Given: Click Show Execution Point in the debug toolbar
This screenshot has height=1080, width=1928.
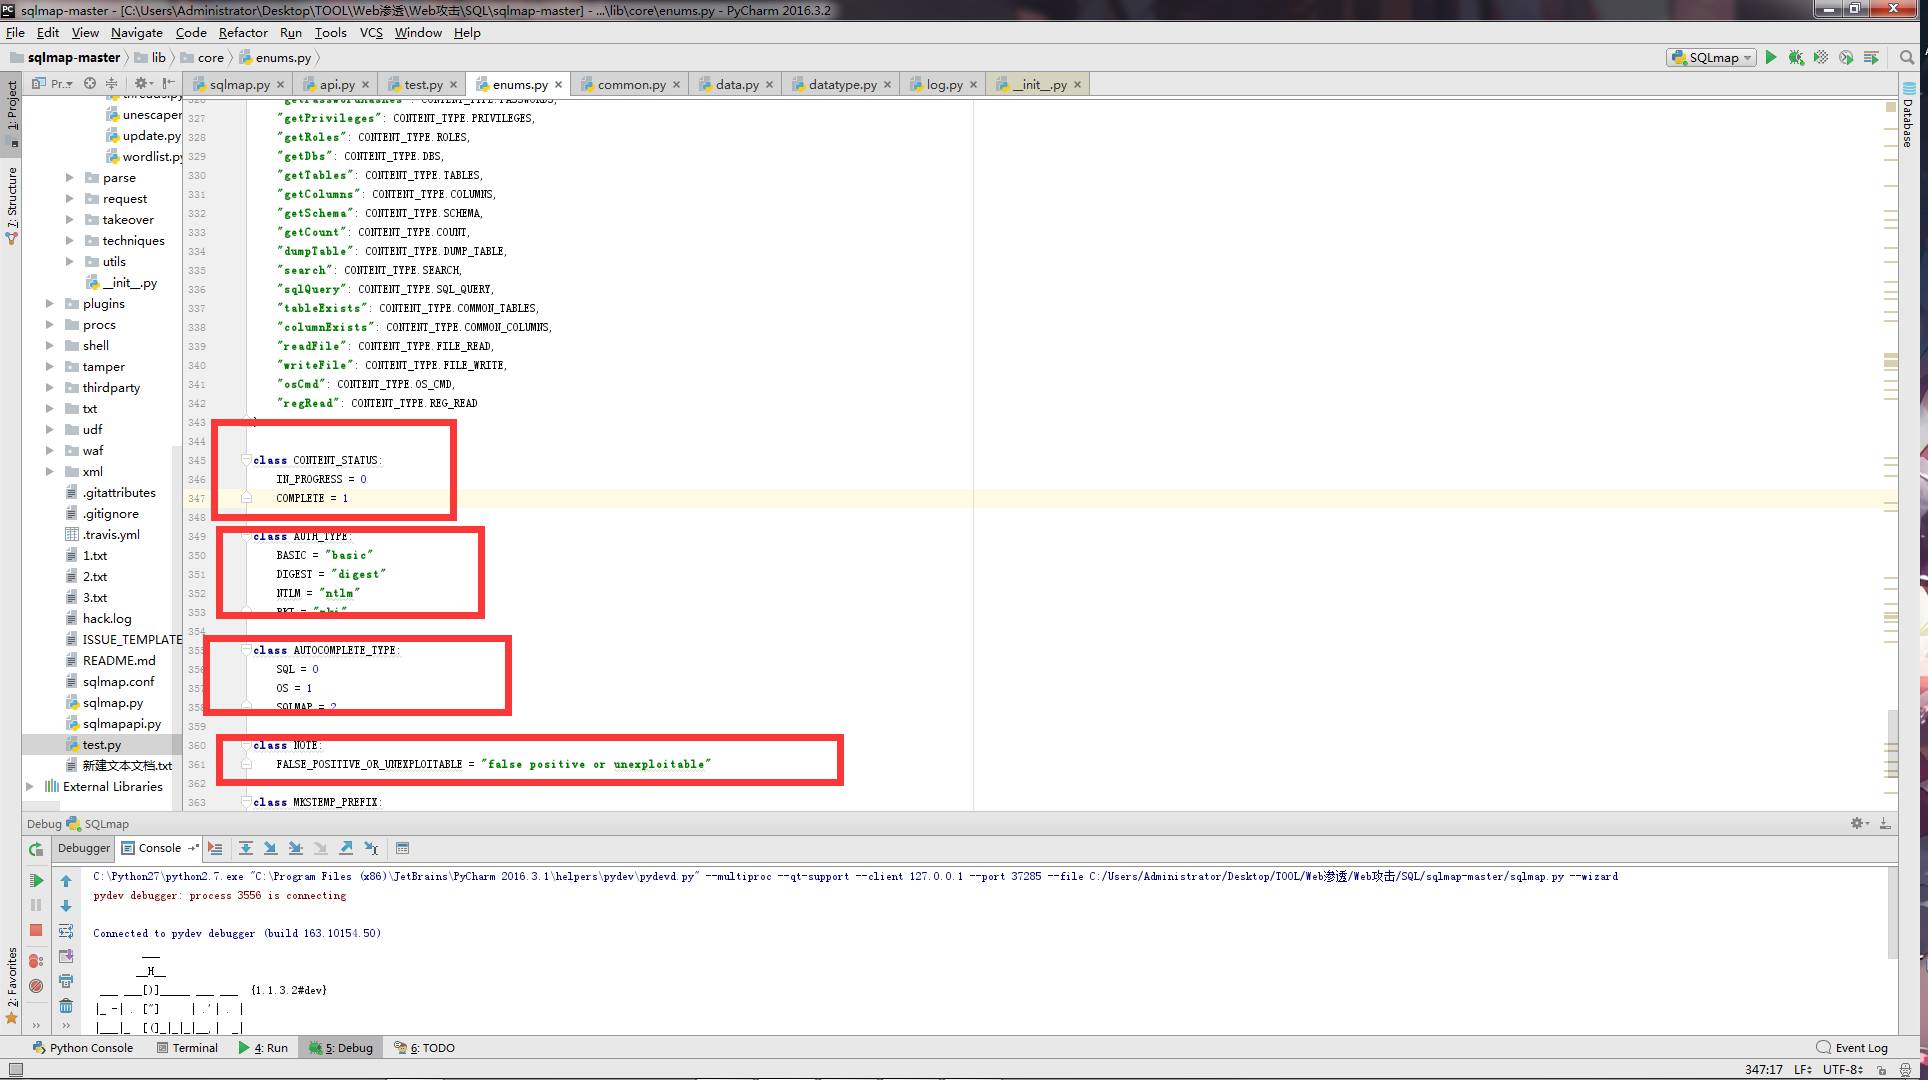Looking at the screenshot, I should click(215, 848).
